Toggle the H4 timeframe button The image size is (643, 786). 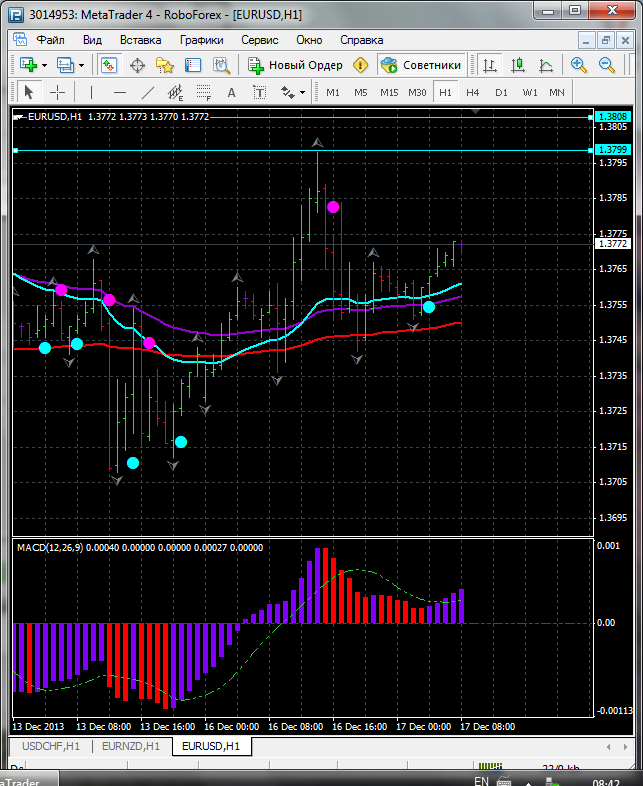coord(472,92)
